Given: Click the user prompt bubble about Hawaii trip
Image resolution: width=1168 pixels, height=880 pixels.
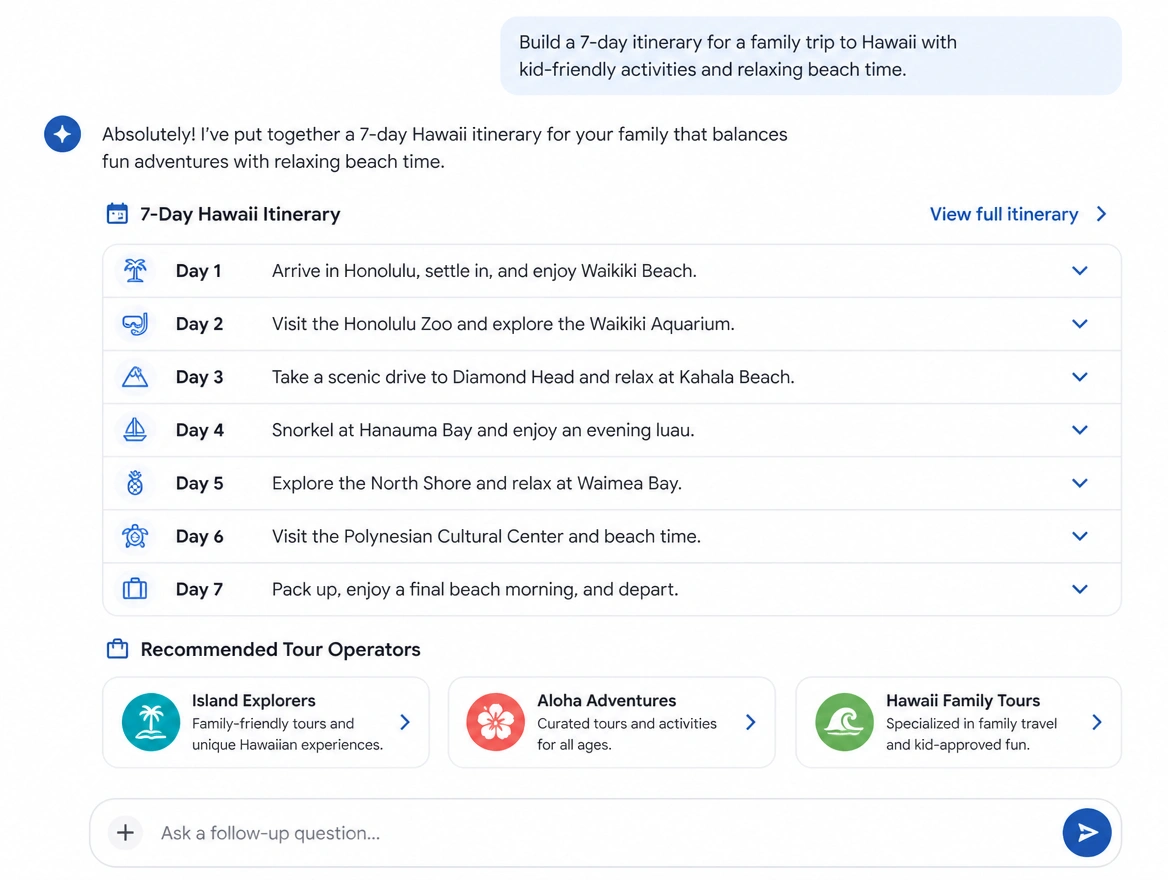Looking at the screenshot, I should pos(810,56).
